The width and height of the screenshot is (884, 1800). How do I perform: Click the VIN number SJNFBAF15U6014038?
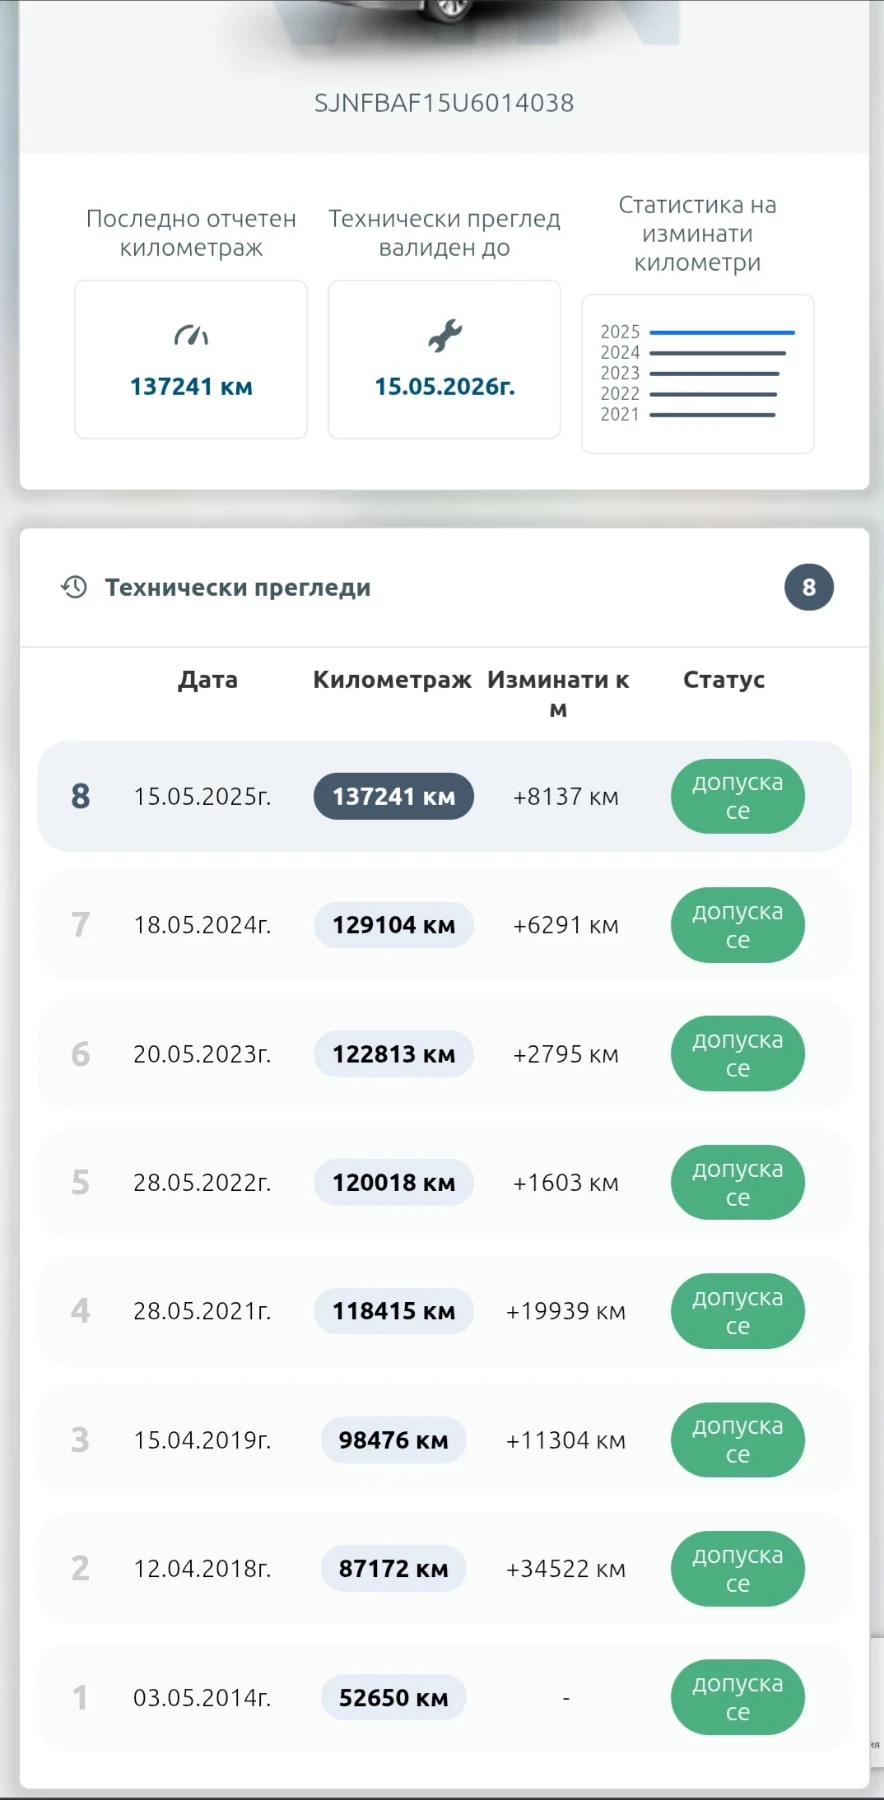444,103
